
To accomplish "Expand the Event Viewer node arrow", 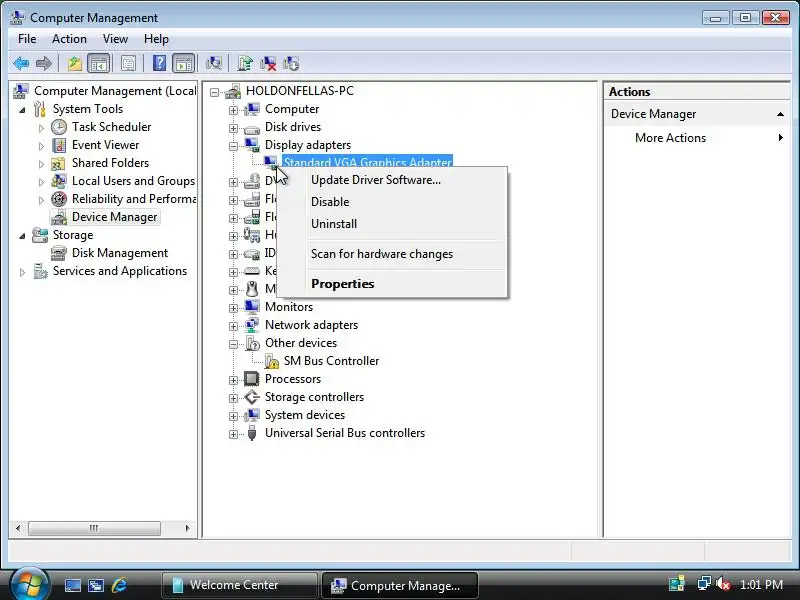I will click(x=41, y=146).
